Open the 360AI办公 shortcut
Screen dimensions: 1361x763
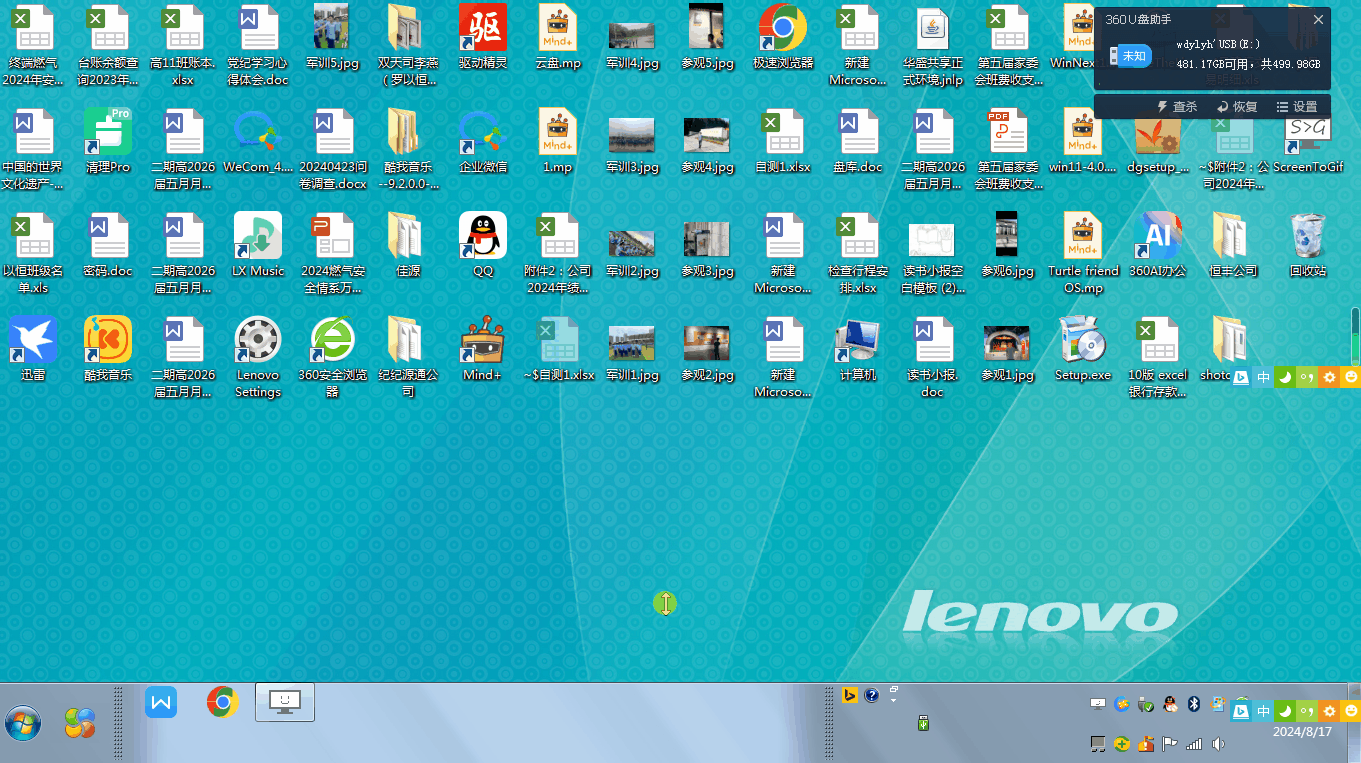[x=1158, y=245]
